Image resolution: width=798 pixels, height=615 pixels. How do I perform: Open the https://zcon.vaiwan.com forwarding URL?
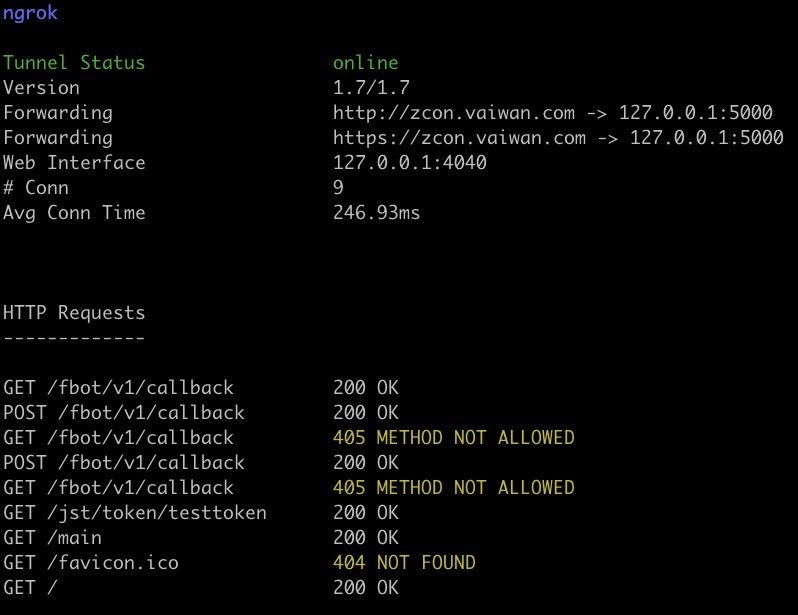click(459, 138)
